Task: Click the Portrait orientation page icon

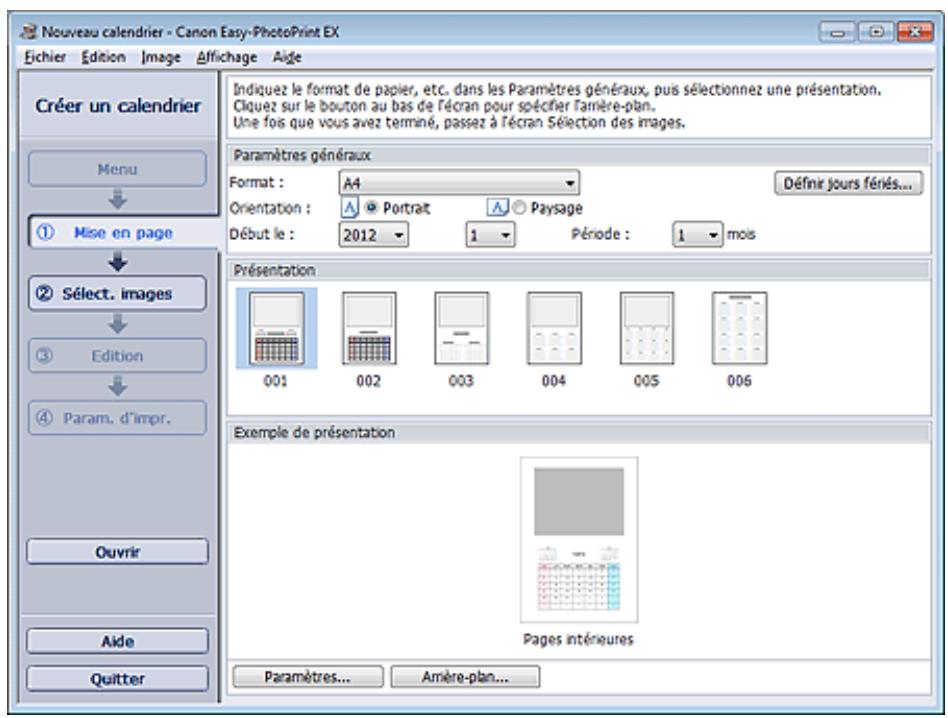Action: click(x=349, y=208)
